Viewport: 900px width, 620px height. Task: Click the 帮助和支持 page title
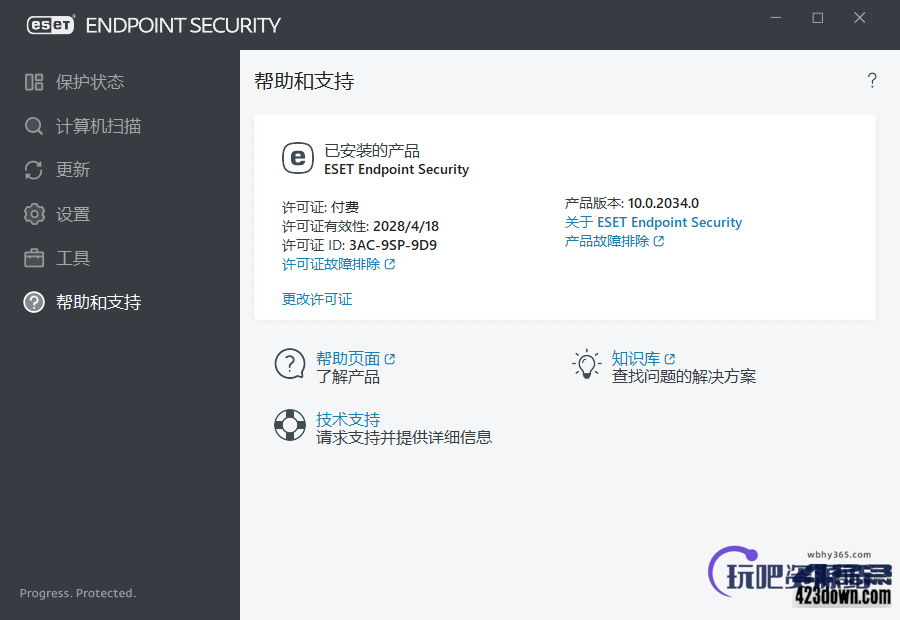point(304,81)
